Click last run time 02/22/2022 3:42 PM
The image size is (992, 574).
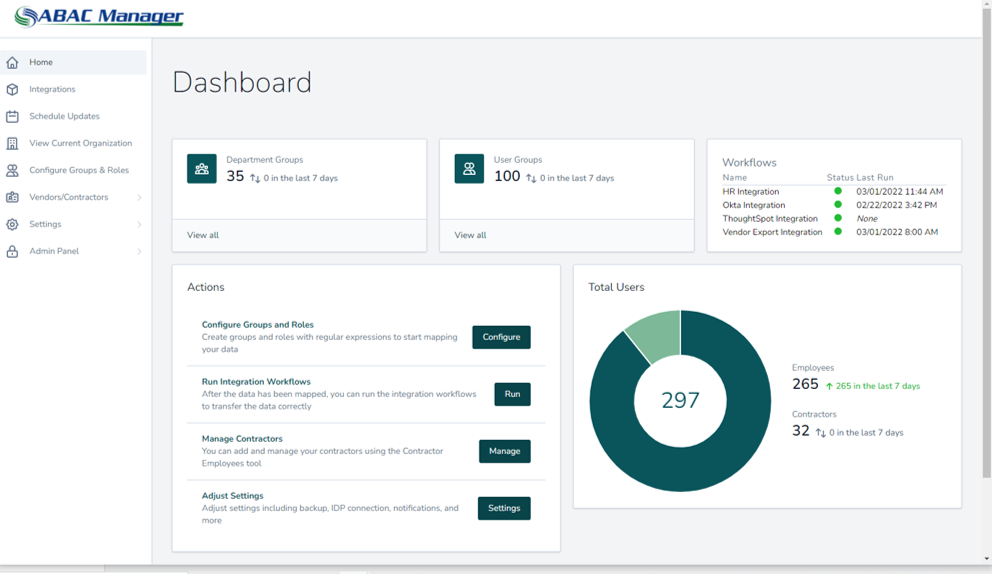tap(896, 205)
